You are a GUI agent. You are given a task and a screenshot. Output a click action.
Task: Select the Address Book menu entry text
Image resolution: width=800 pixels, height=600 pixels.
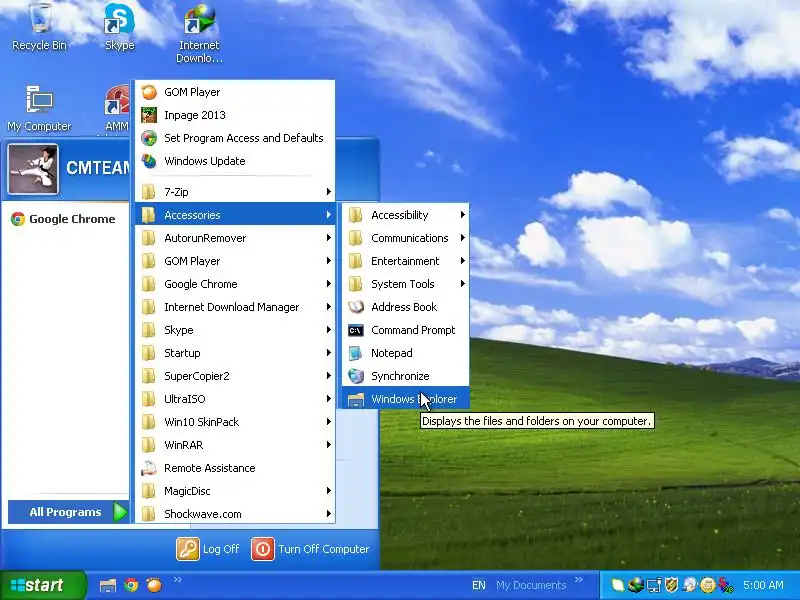[x=404, y=307]
